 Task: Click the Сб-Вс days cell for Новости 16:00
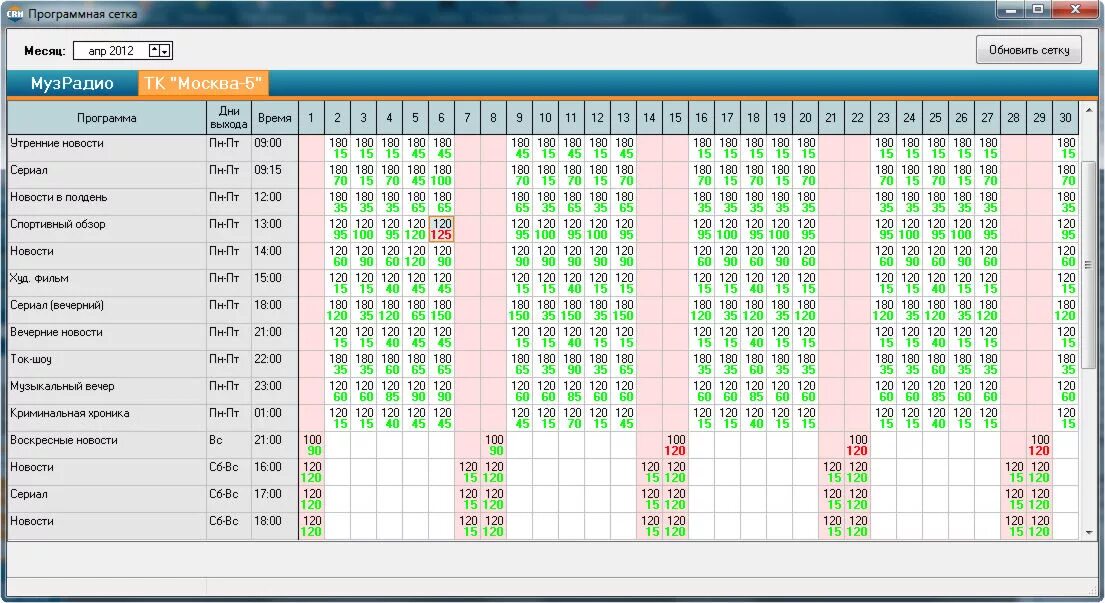coord(228,472)
